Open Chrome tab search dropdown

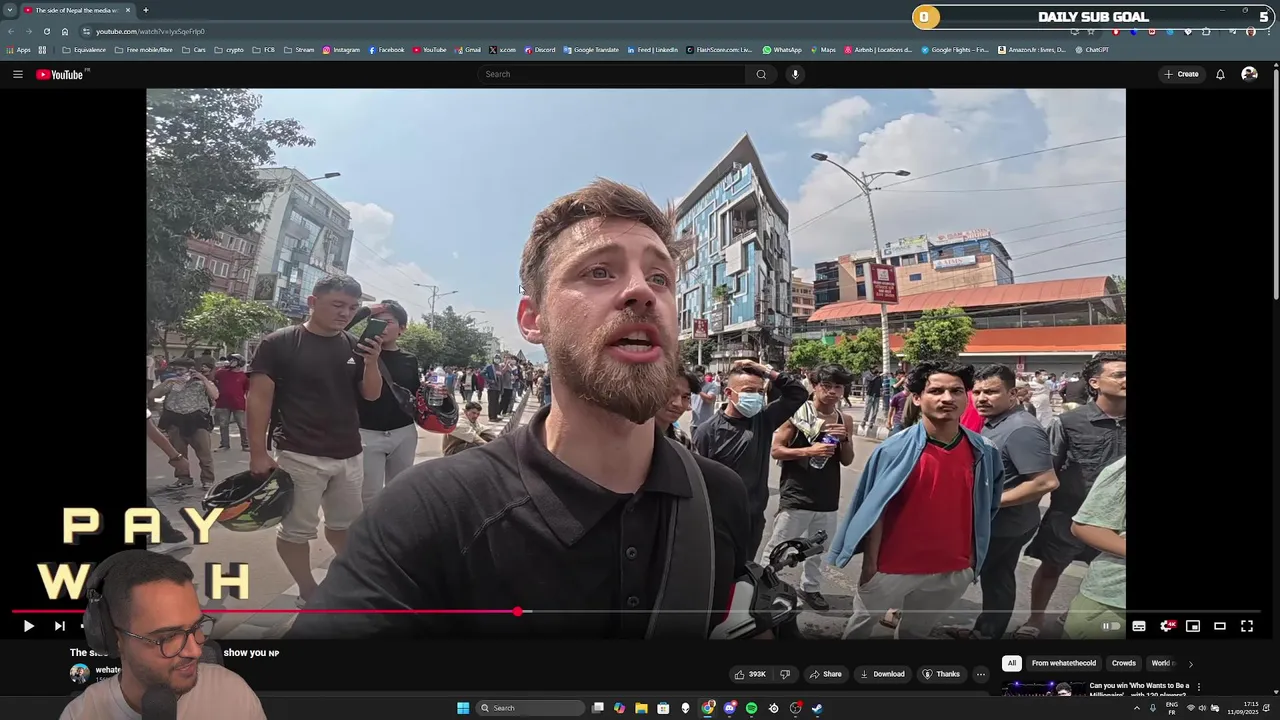tap(10, 10)
